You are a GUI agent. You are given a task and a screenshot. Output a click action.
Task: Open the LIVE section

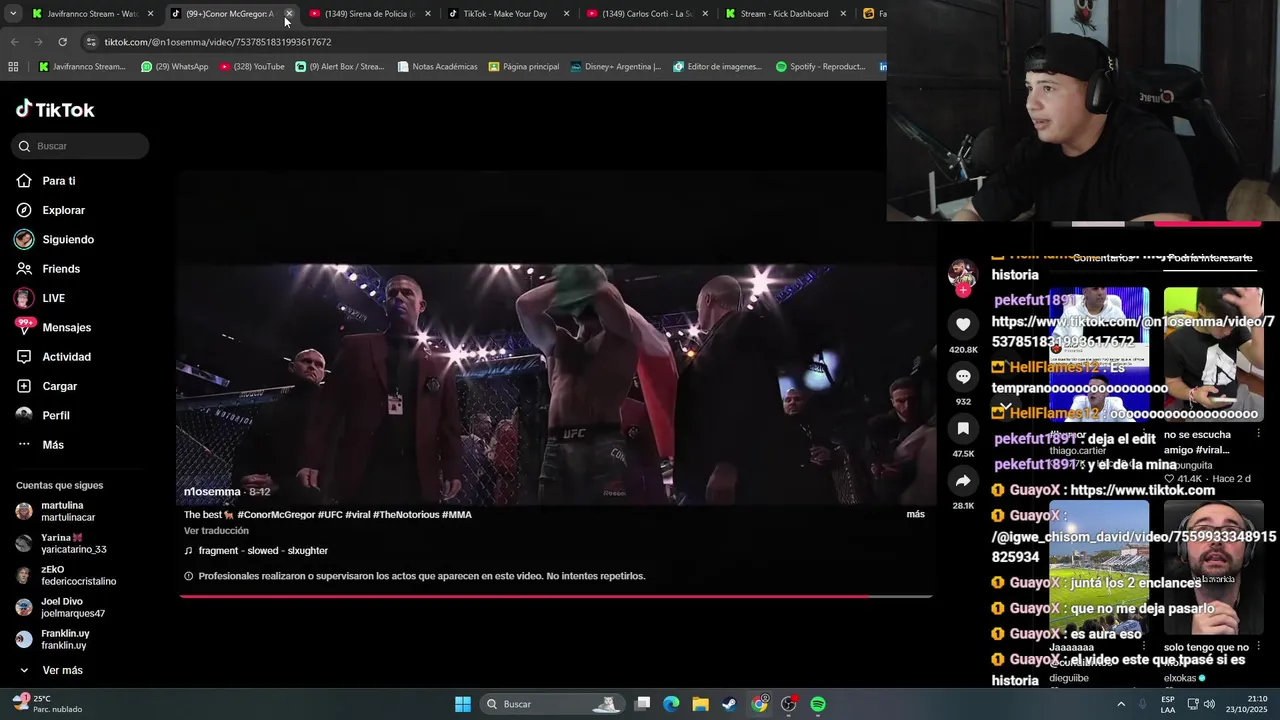[x=53, y=298]
